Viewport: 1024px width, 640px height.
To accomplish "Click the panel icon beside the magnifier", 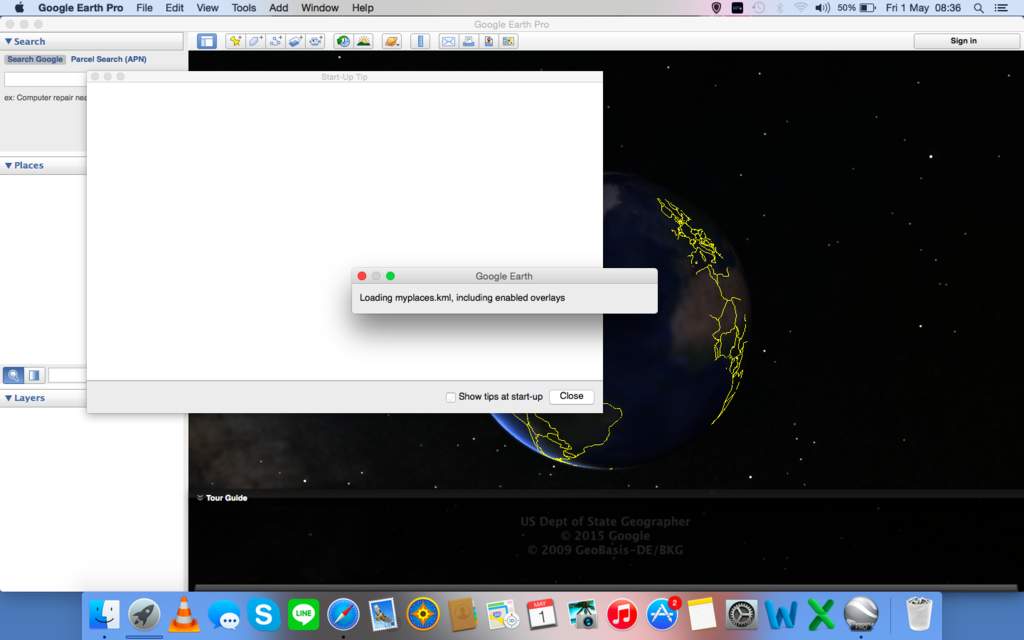I will pyautogui.click(x=35, y=375).
